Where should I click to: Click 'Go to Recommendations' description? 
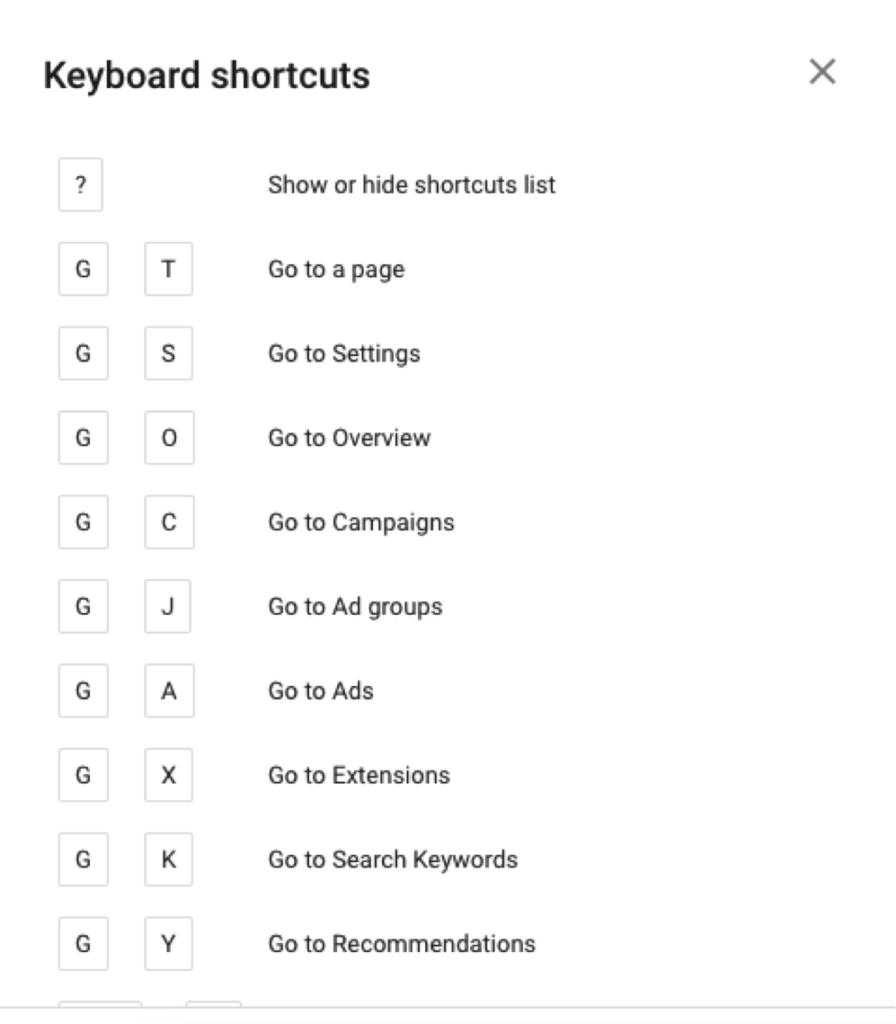[x=402, y=944]
